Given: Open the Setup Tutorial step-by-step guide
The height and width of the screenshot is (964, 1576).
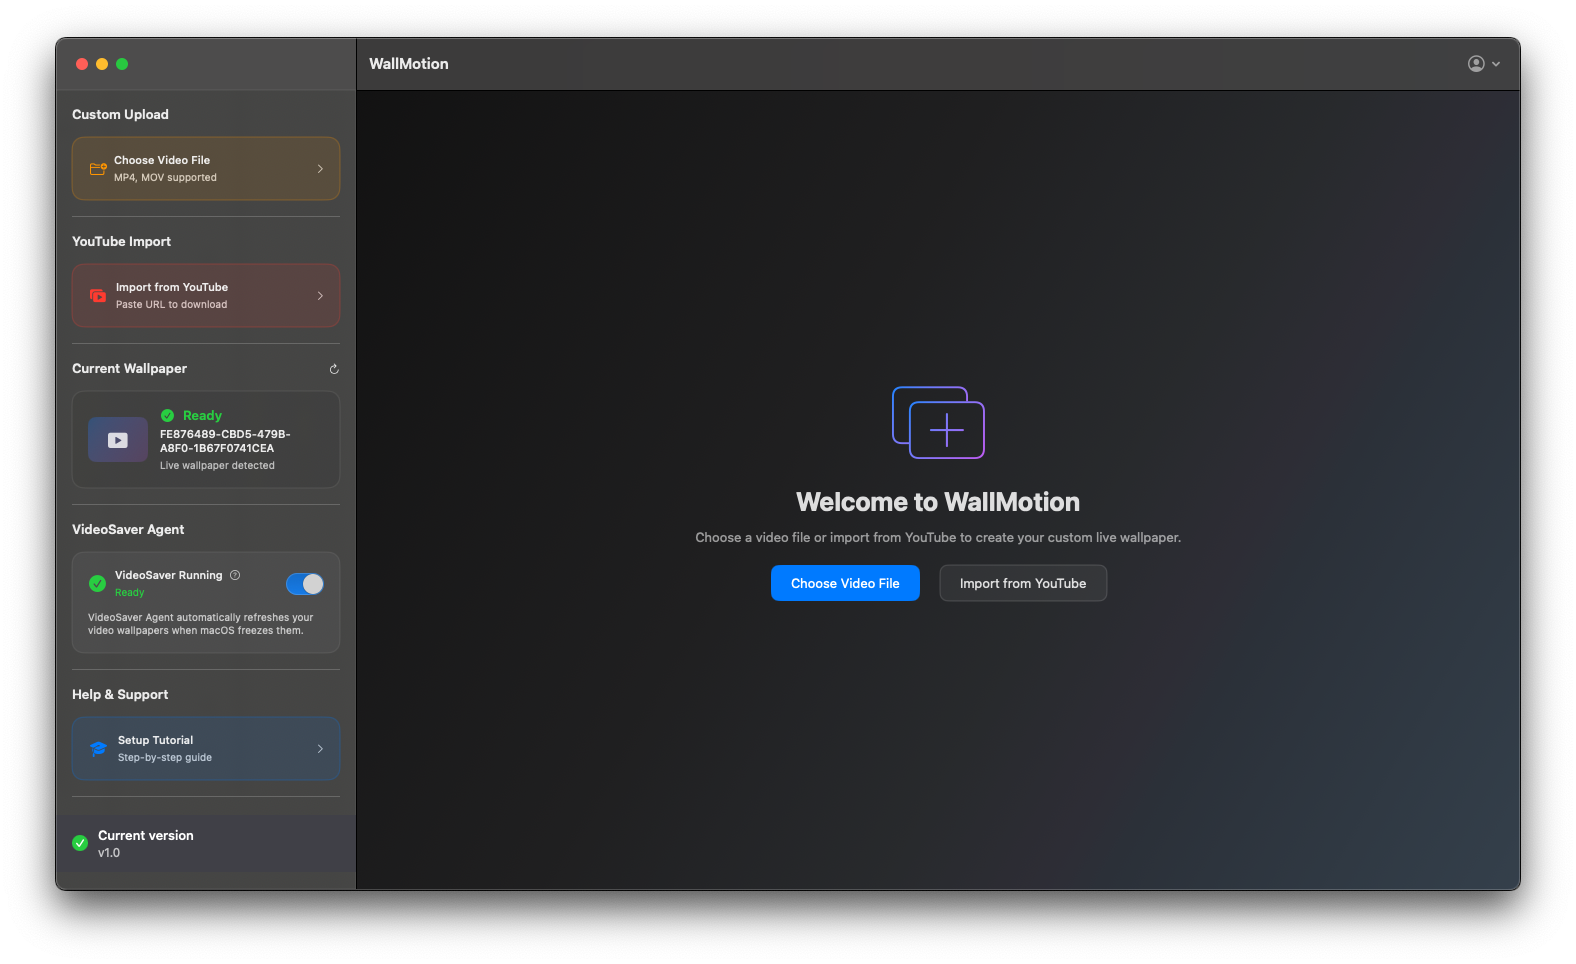Looking at the screenshot, I should (x=206, y=749).
